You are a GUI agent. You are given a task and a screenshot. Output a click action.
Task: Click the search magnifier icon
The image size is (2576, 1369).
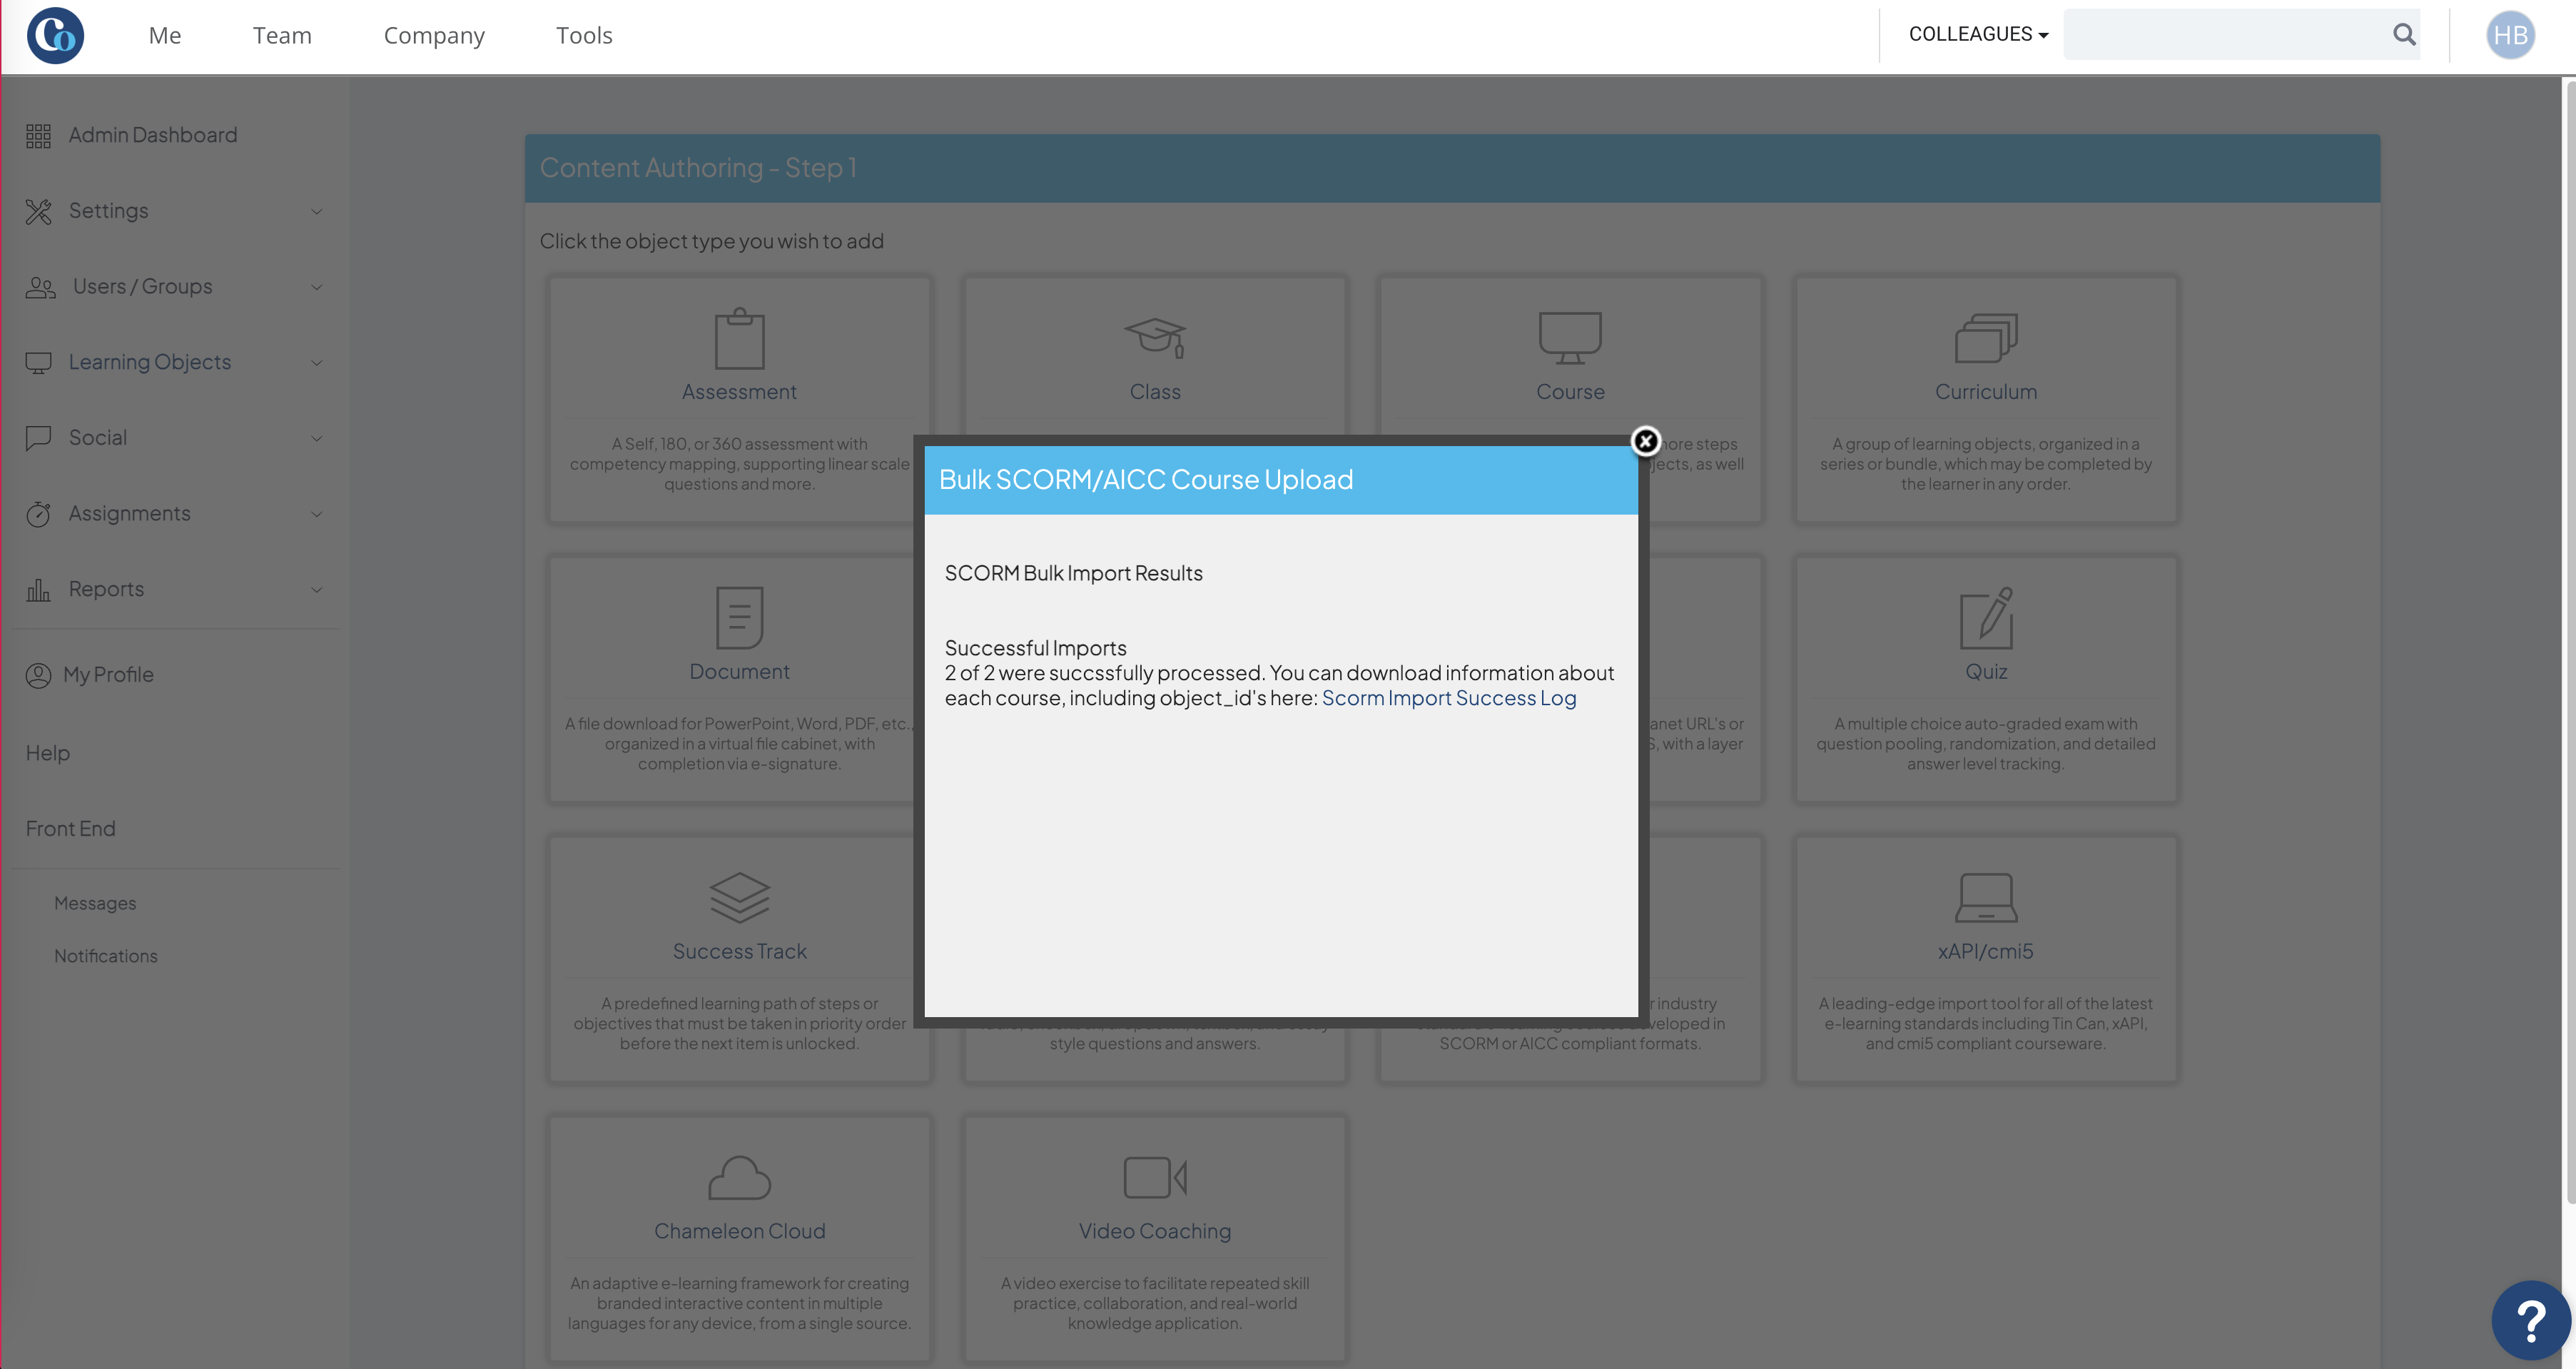click(x=2404, y=34)
